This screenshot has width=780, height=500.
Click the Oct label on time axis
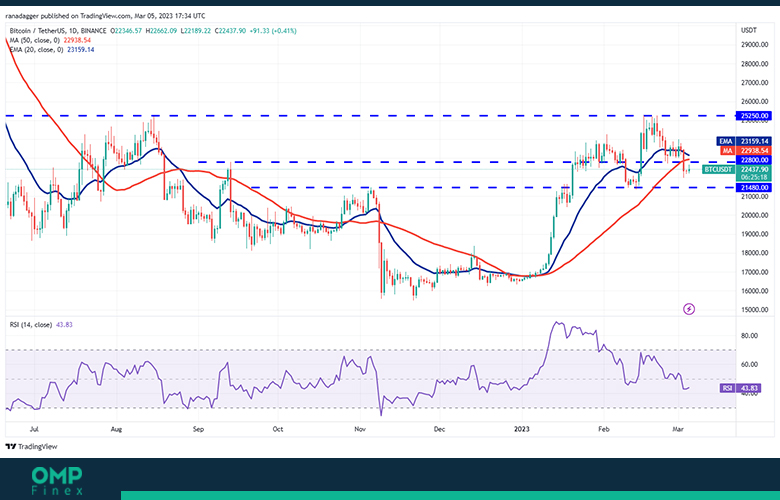278,429
